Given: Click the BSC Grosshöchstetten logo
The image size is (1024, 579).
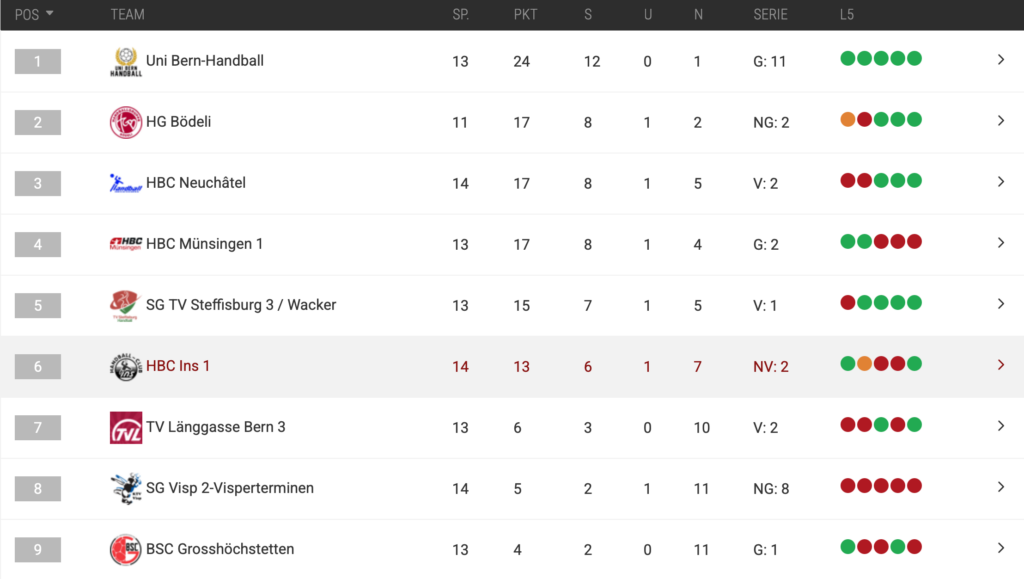Looking at the screenshot, I should 125,550.
